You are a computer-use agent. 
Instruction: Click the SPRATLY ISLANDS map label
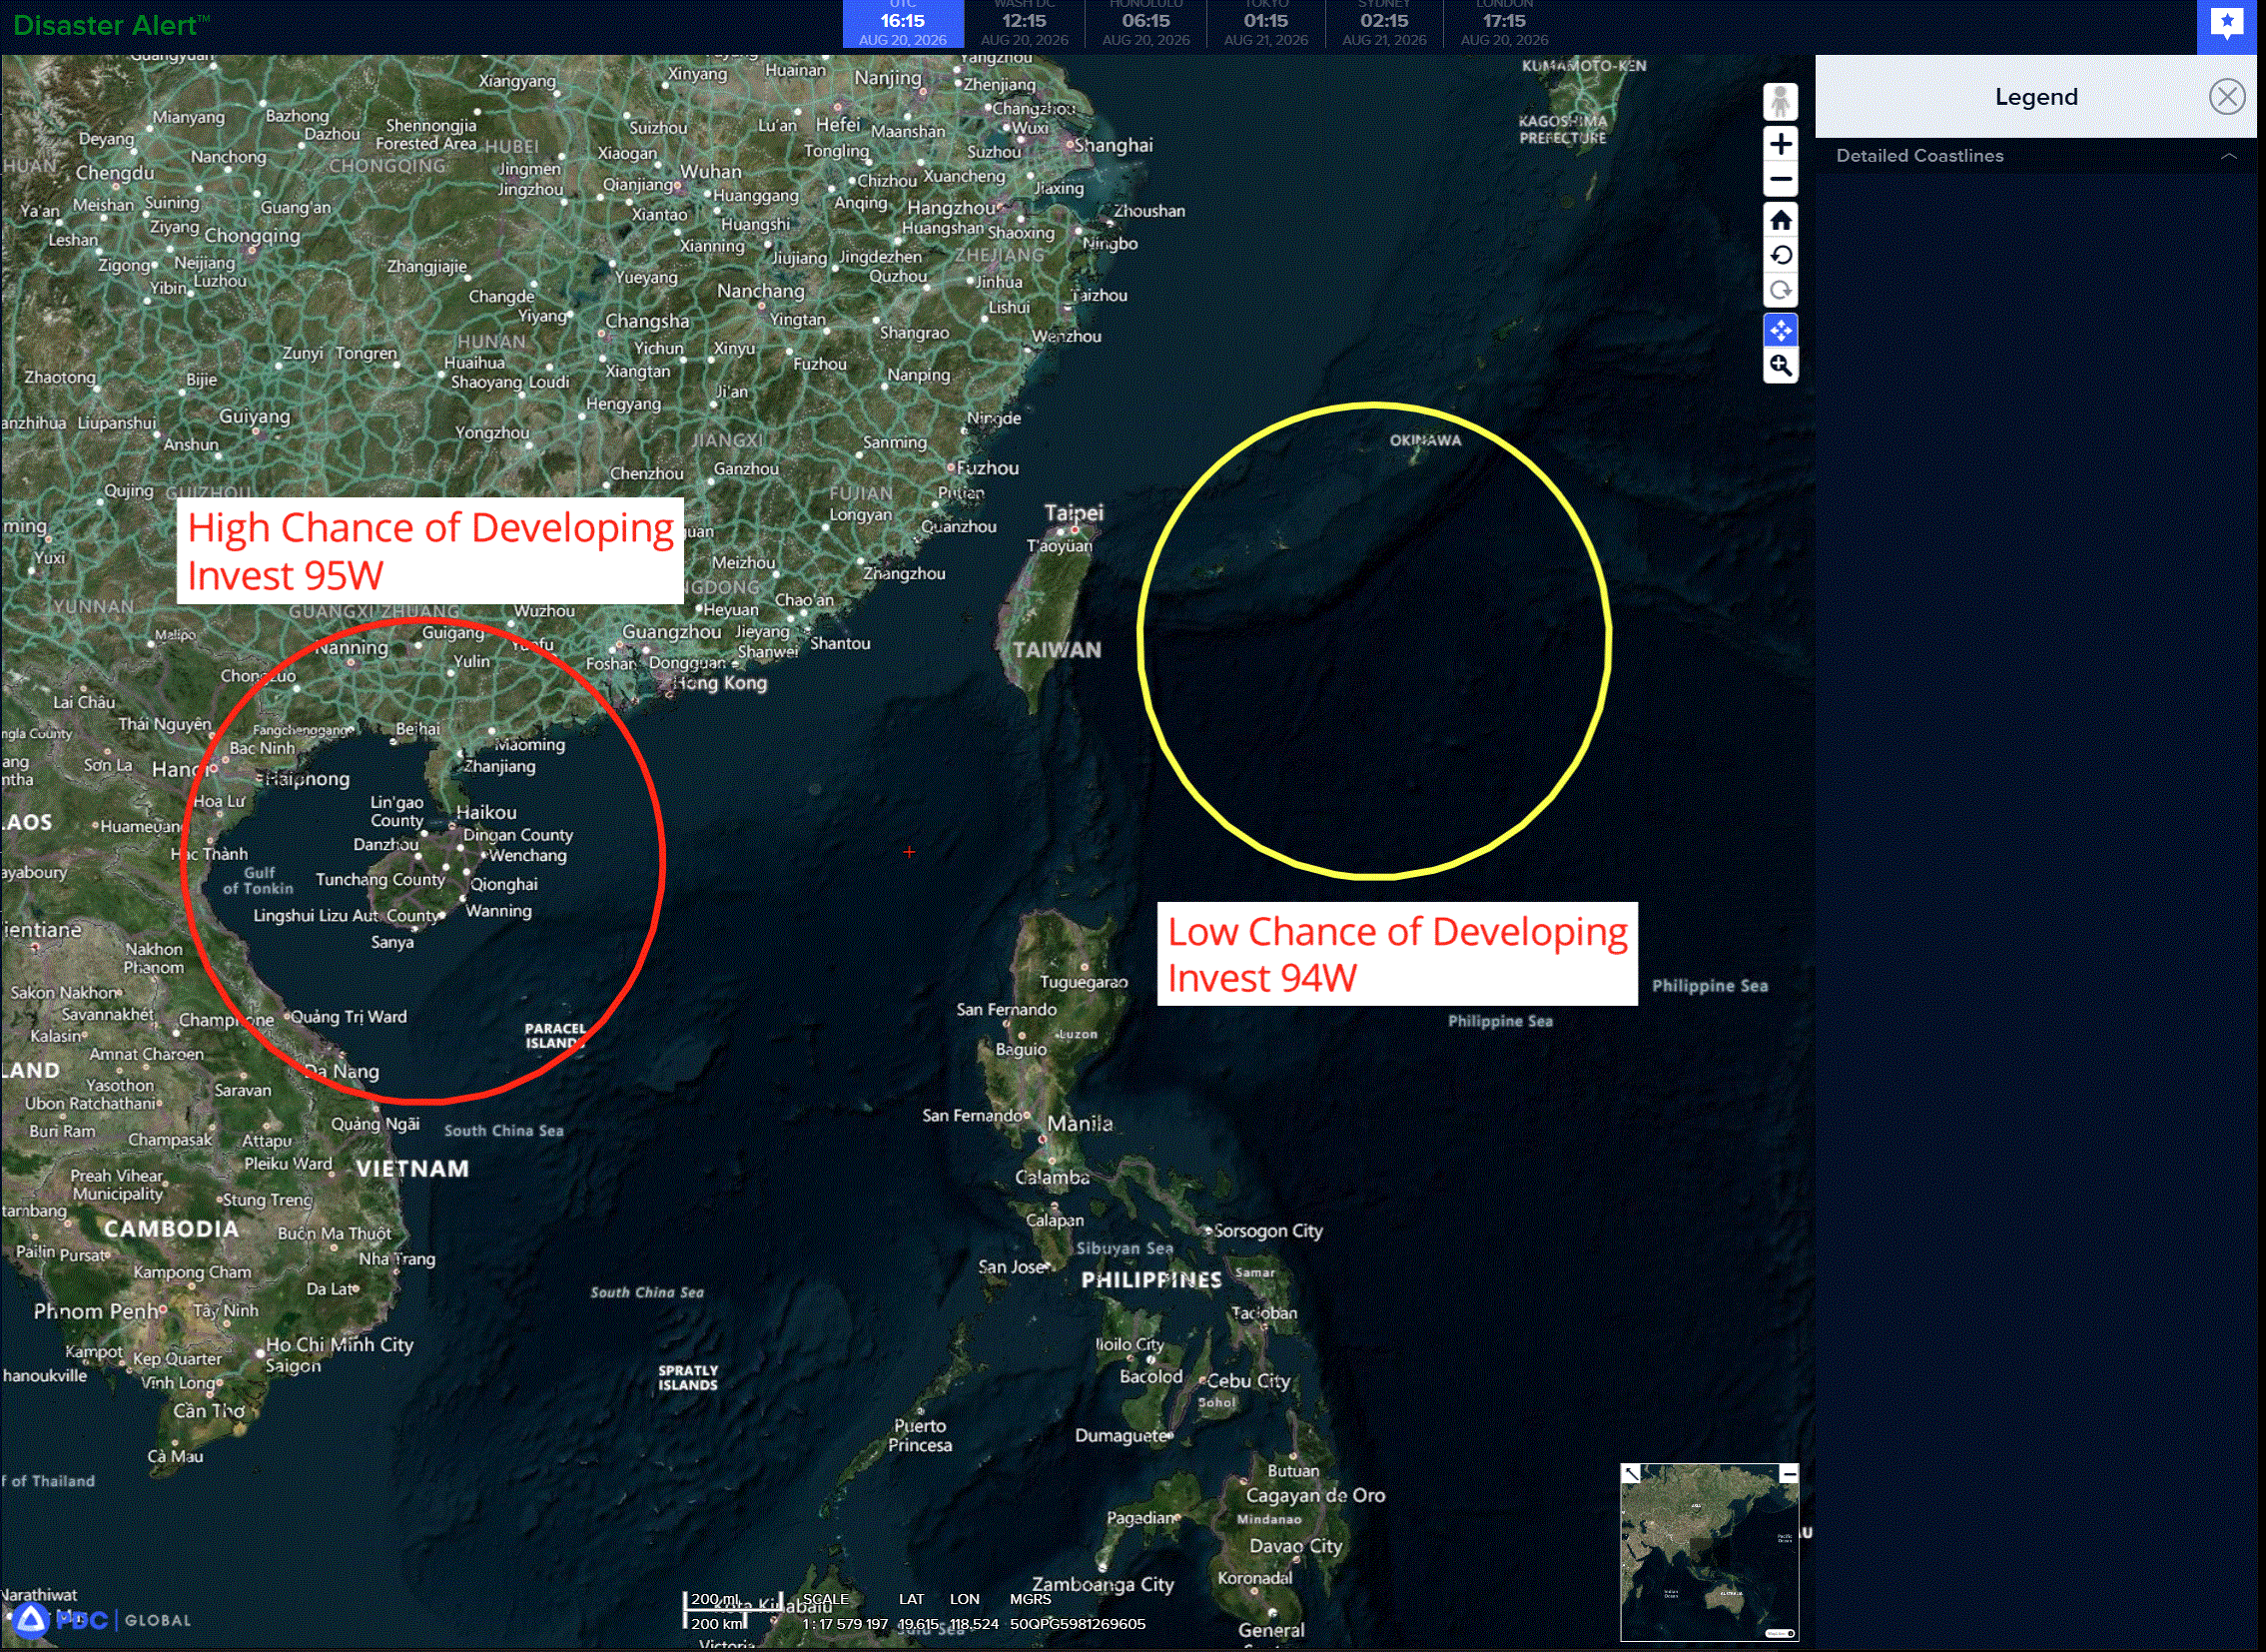click(688, 1378)
